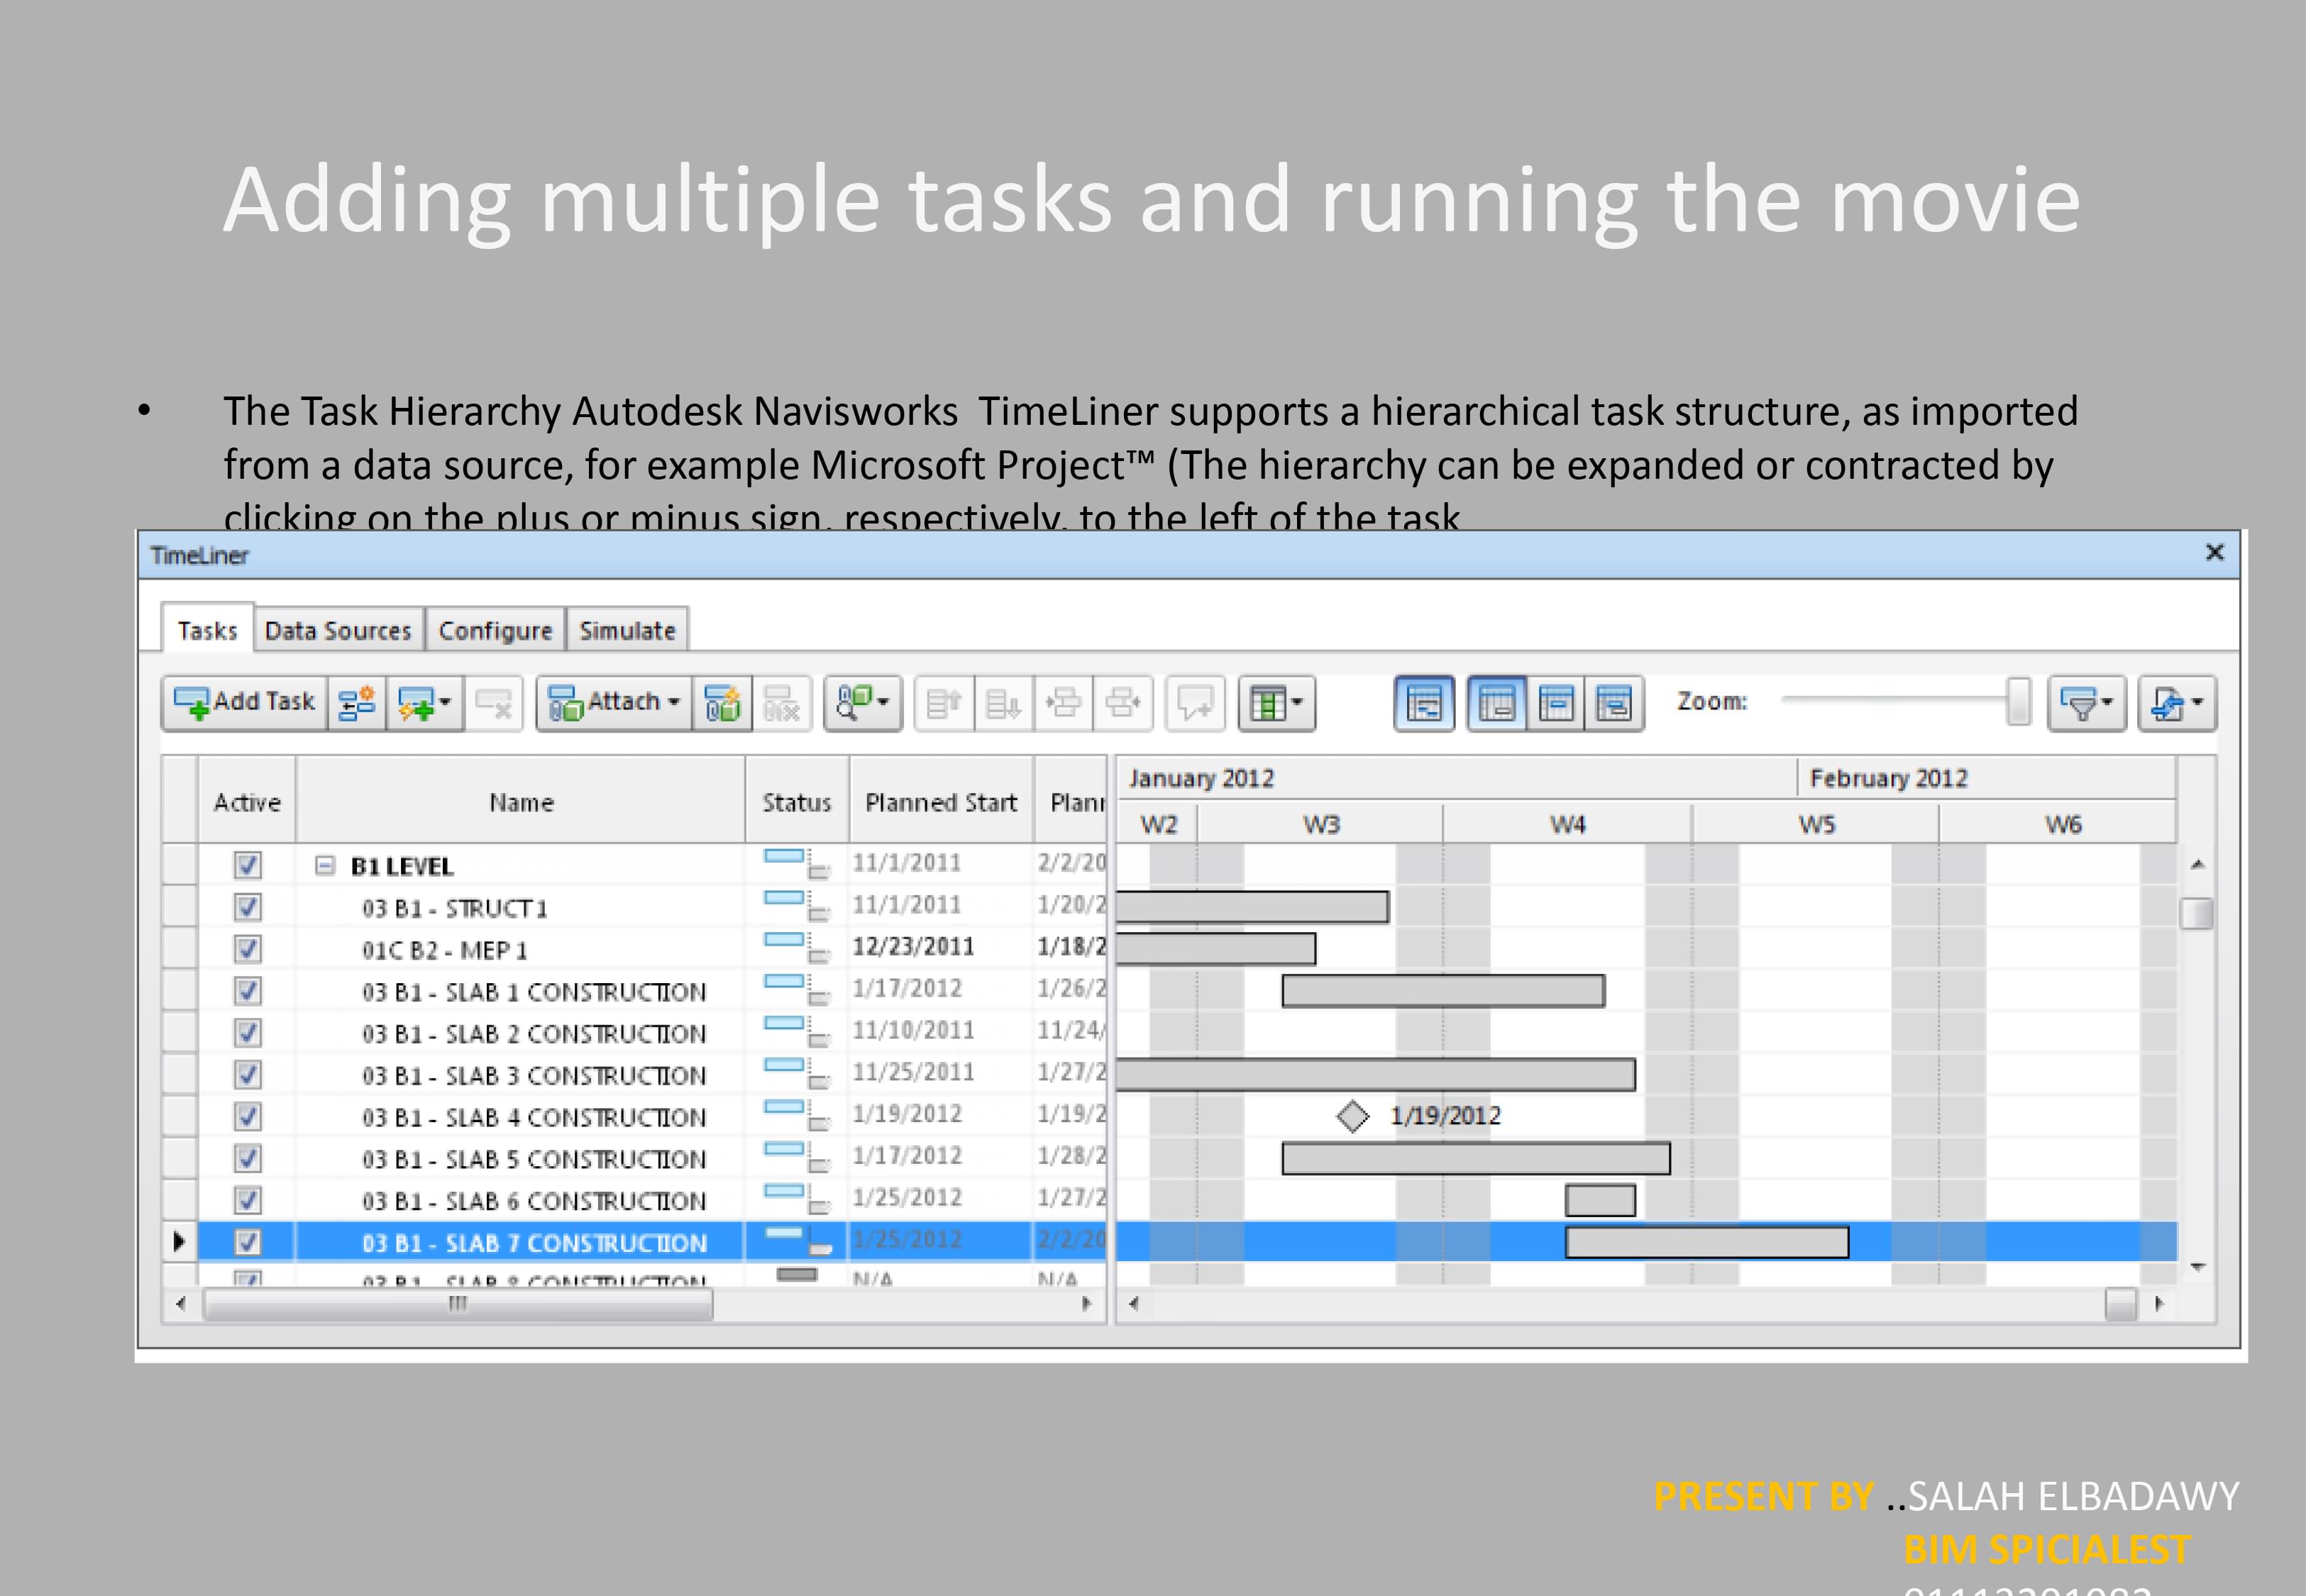
Task: Click the Insert Task icon
Action: click(356, 702)
